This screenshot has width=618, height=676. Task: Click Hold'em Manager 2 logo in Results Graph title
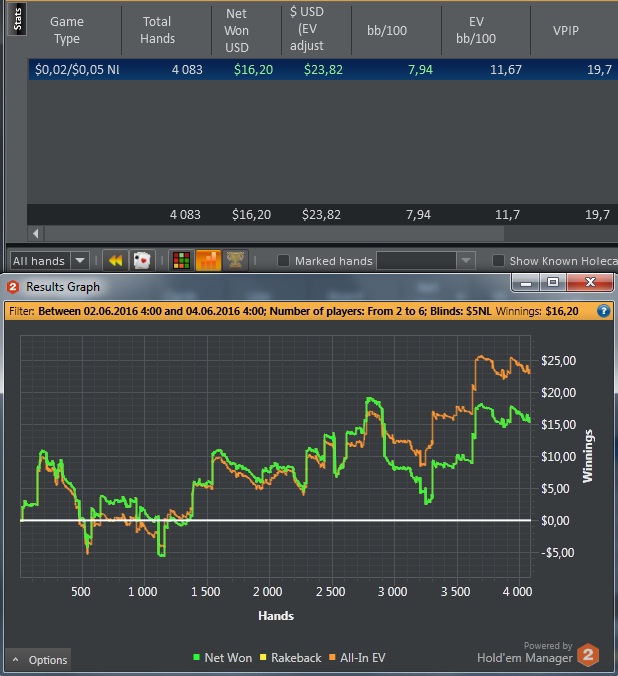[x=13, y=287]
